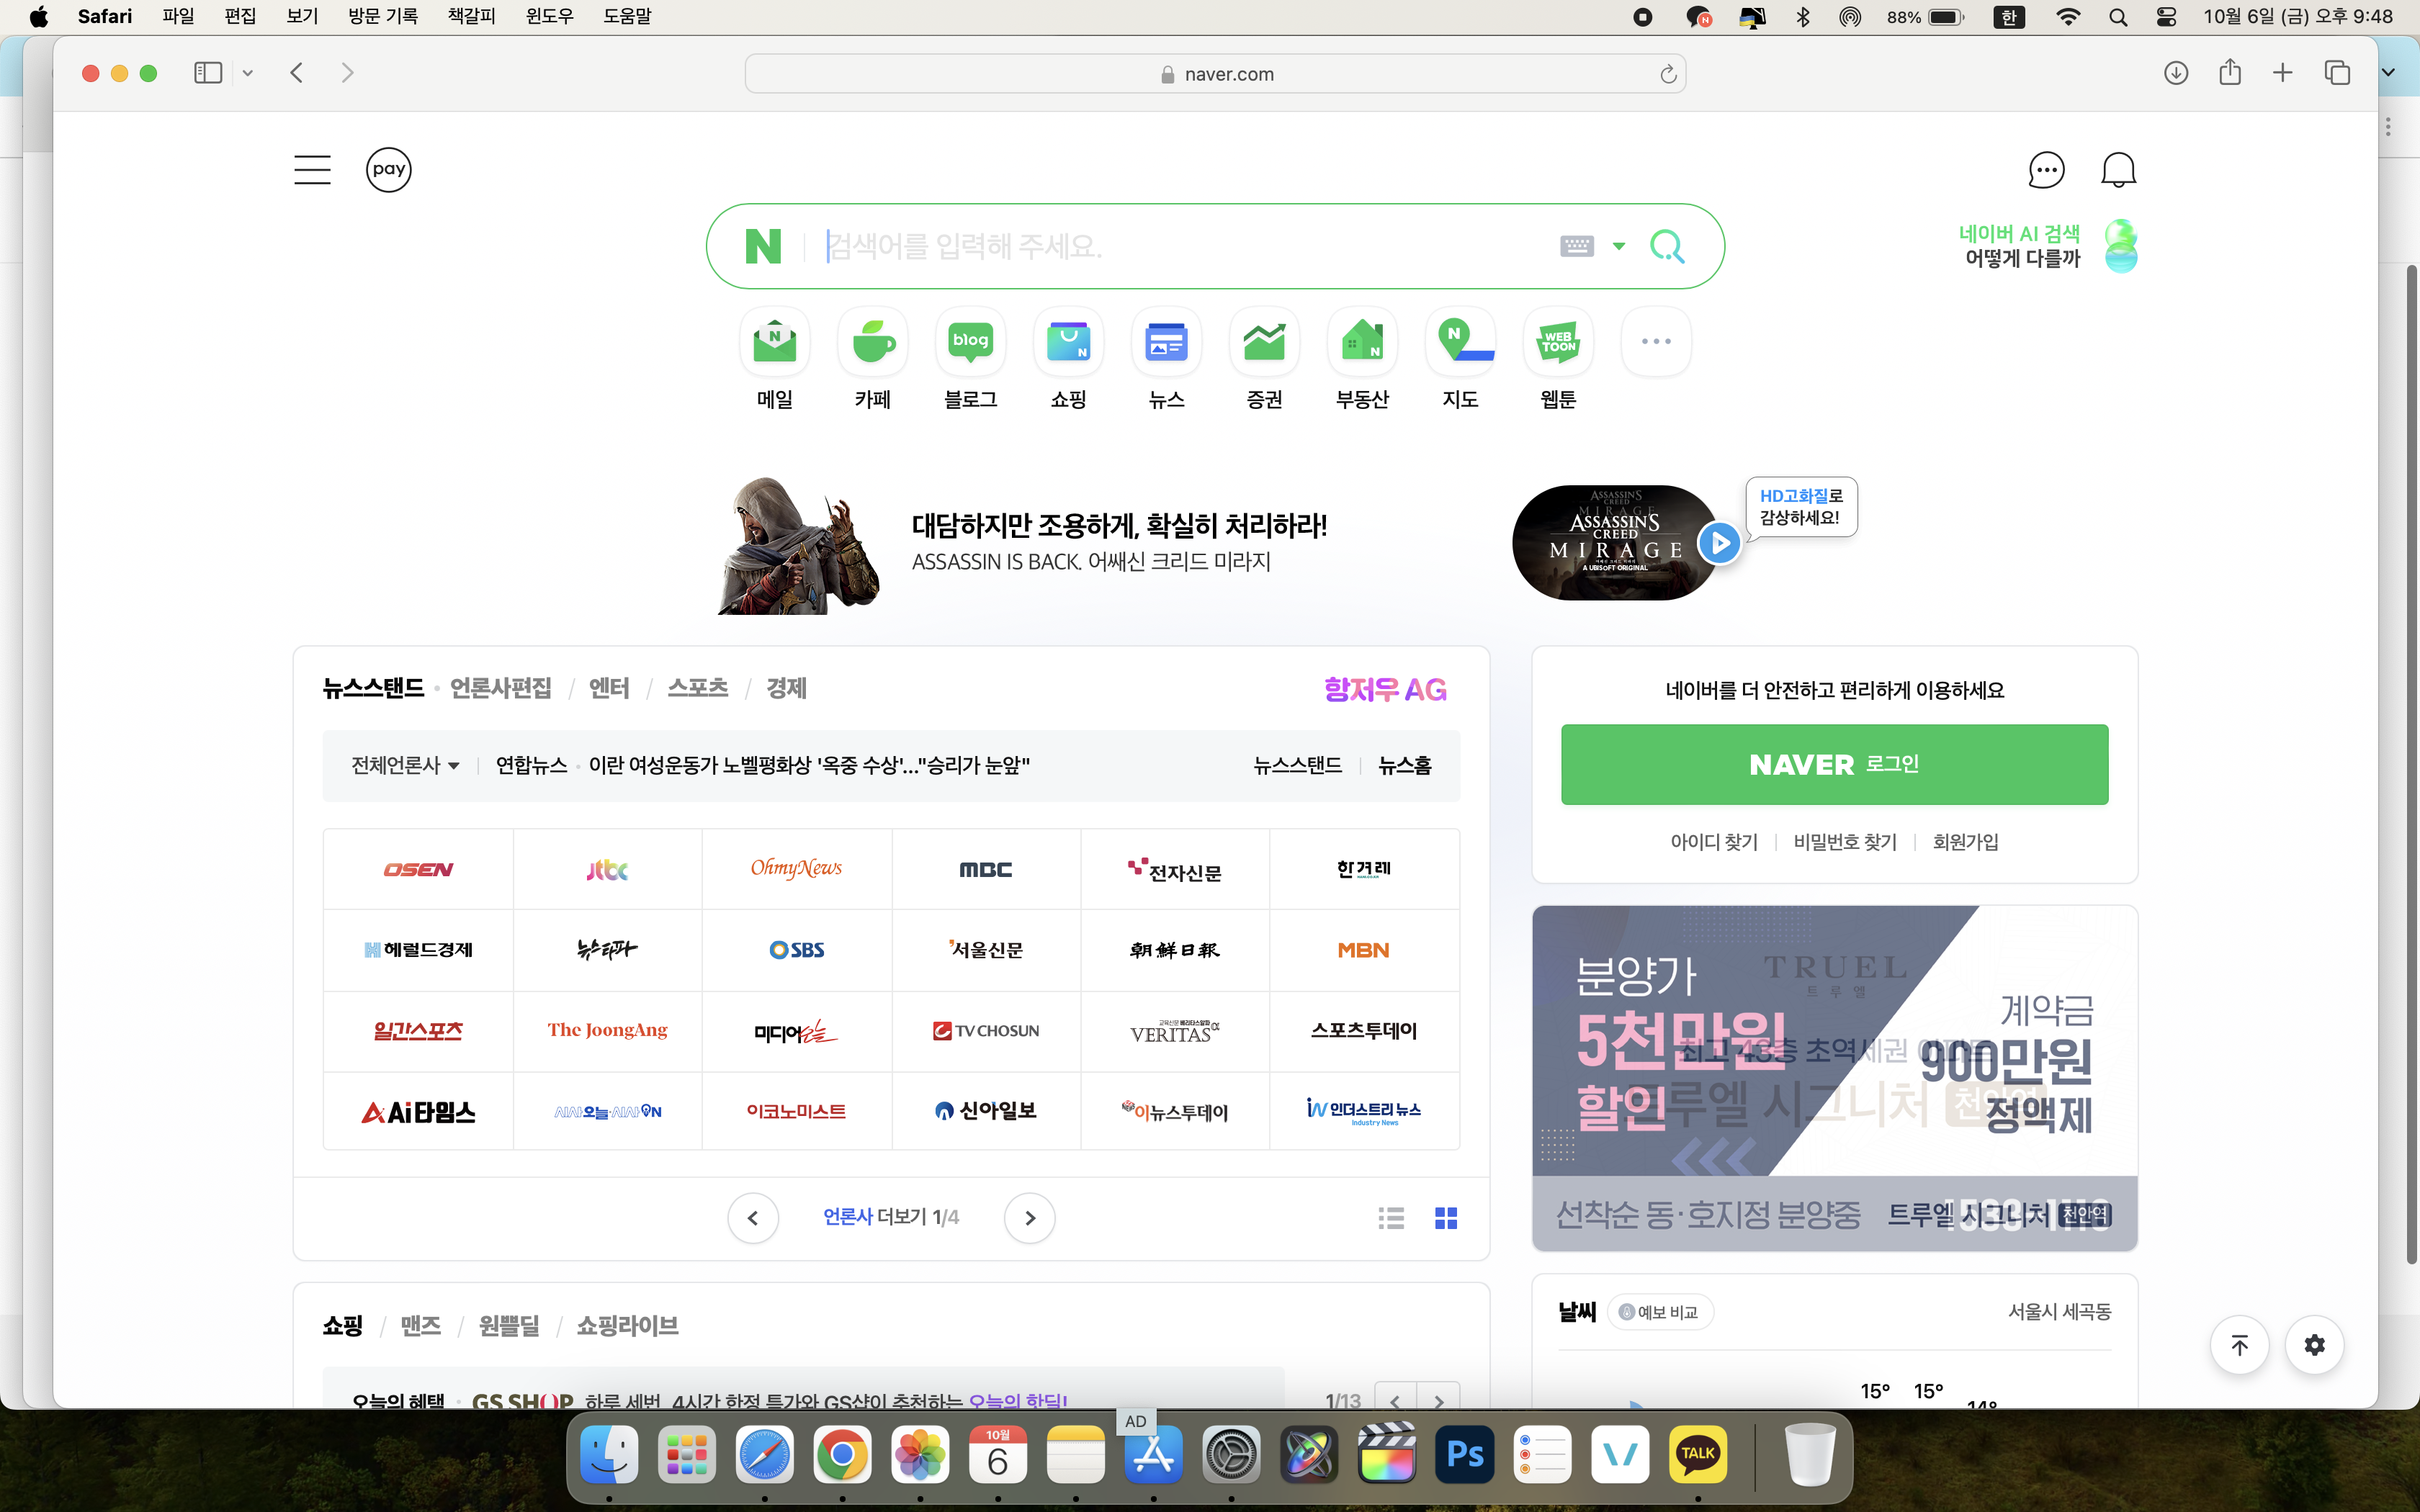
Task: Select the 쇼핑라이브 tab
Action: (628, 1326)
